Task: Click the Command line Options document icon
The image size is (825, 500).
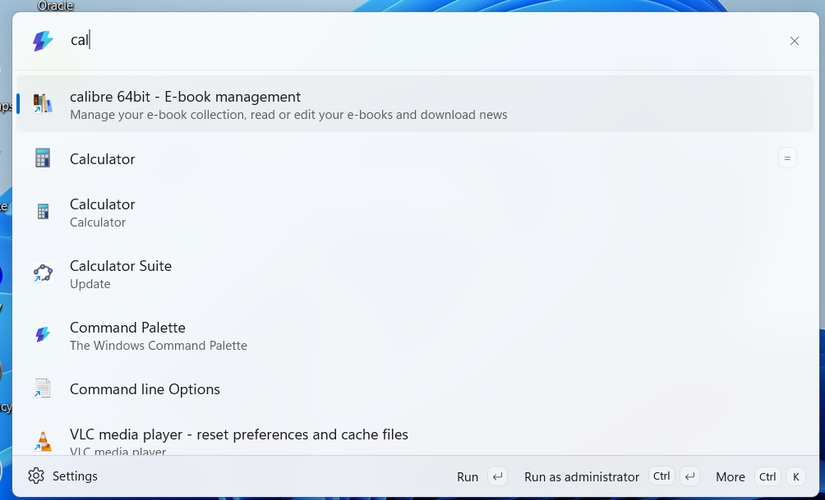Action: (x=43, y=389)
